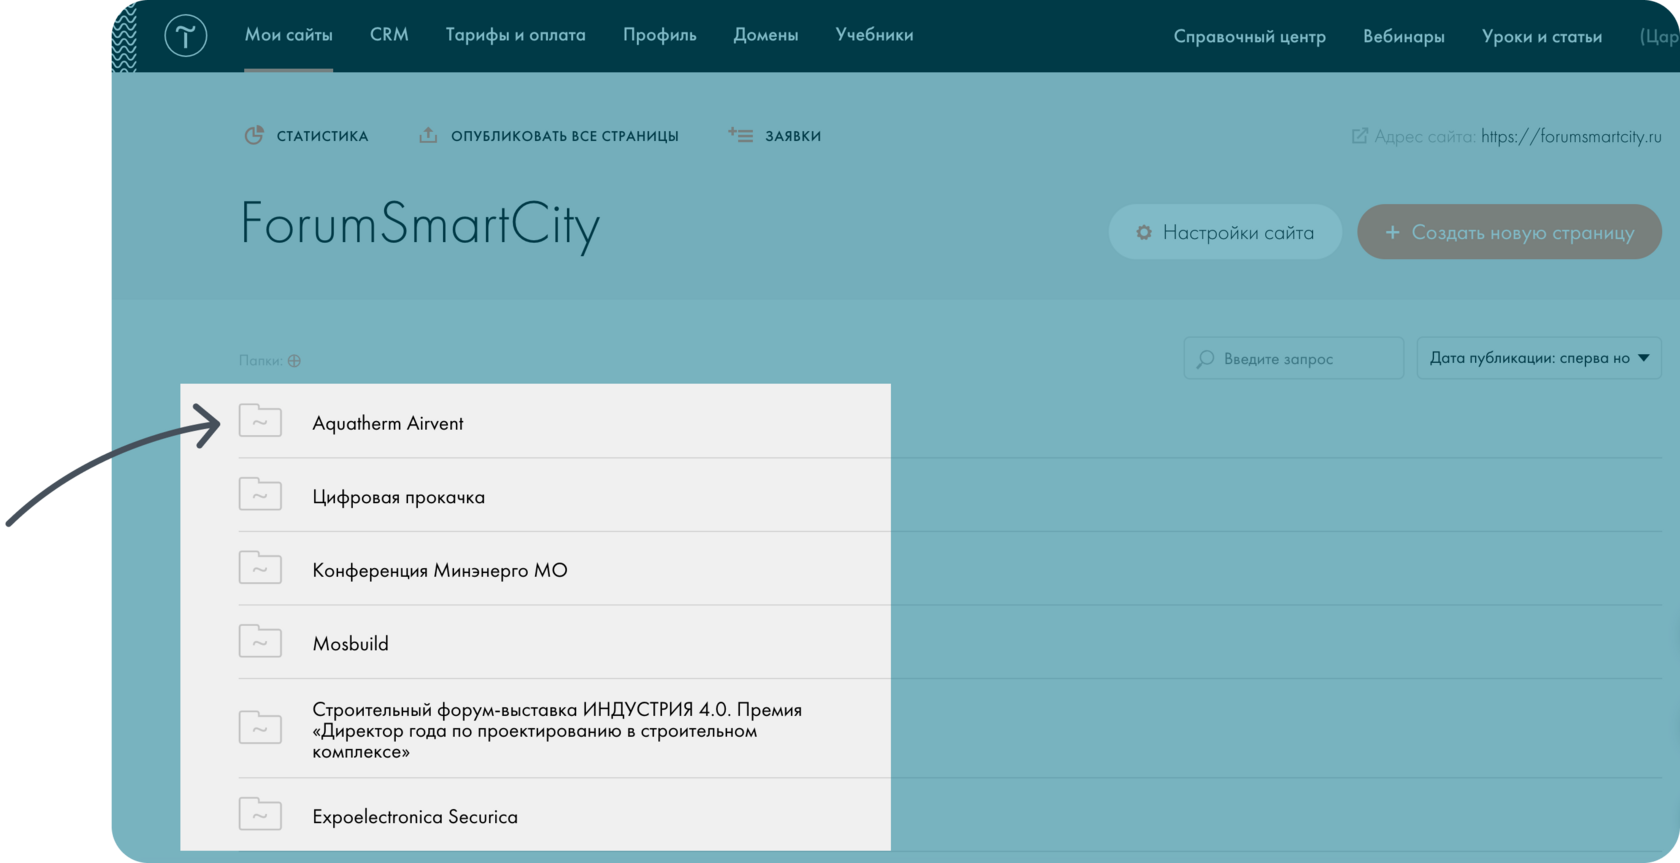Open Строительный форум-выставка ИНДУСТРИЯ 4.0 folder
This screenshot has height=863, width=1680.
557,730
